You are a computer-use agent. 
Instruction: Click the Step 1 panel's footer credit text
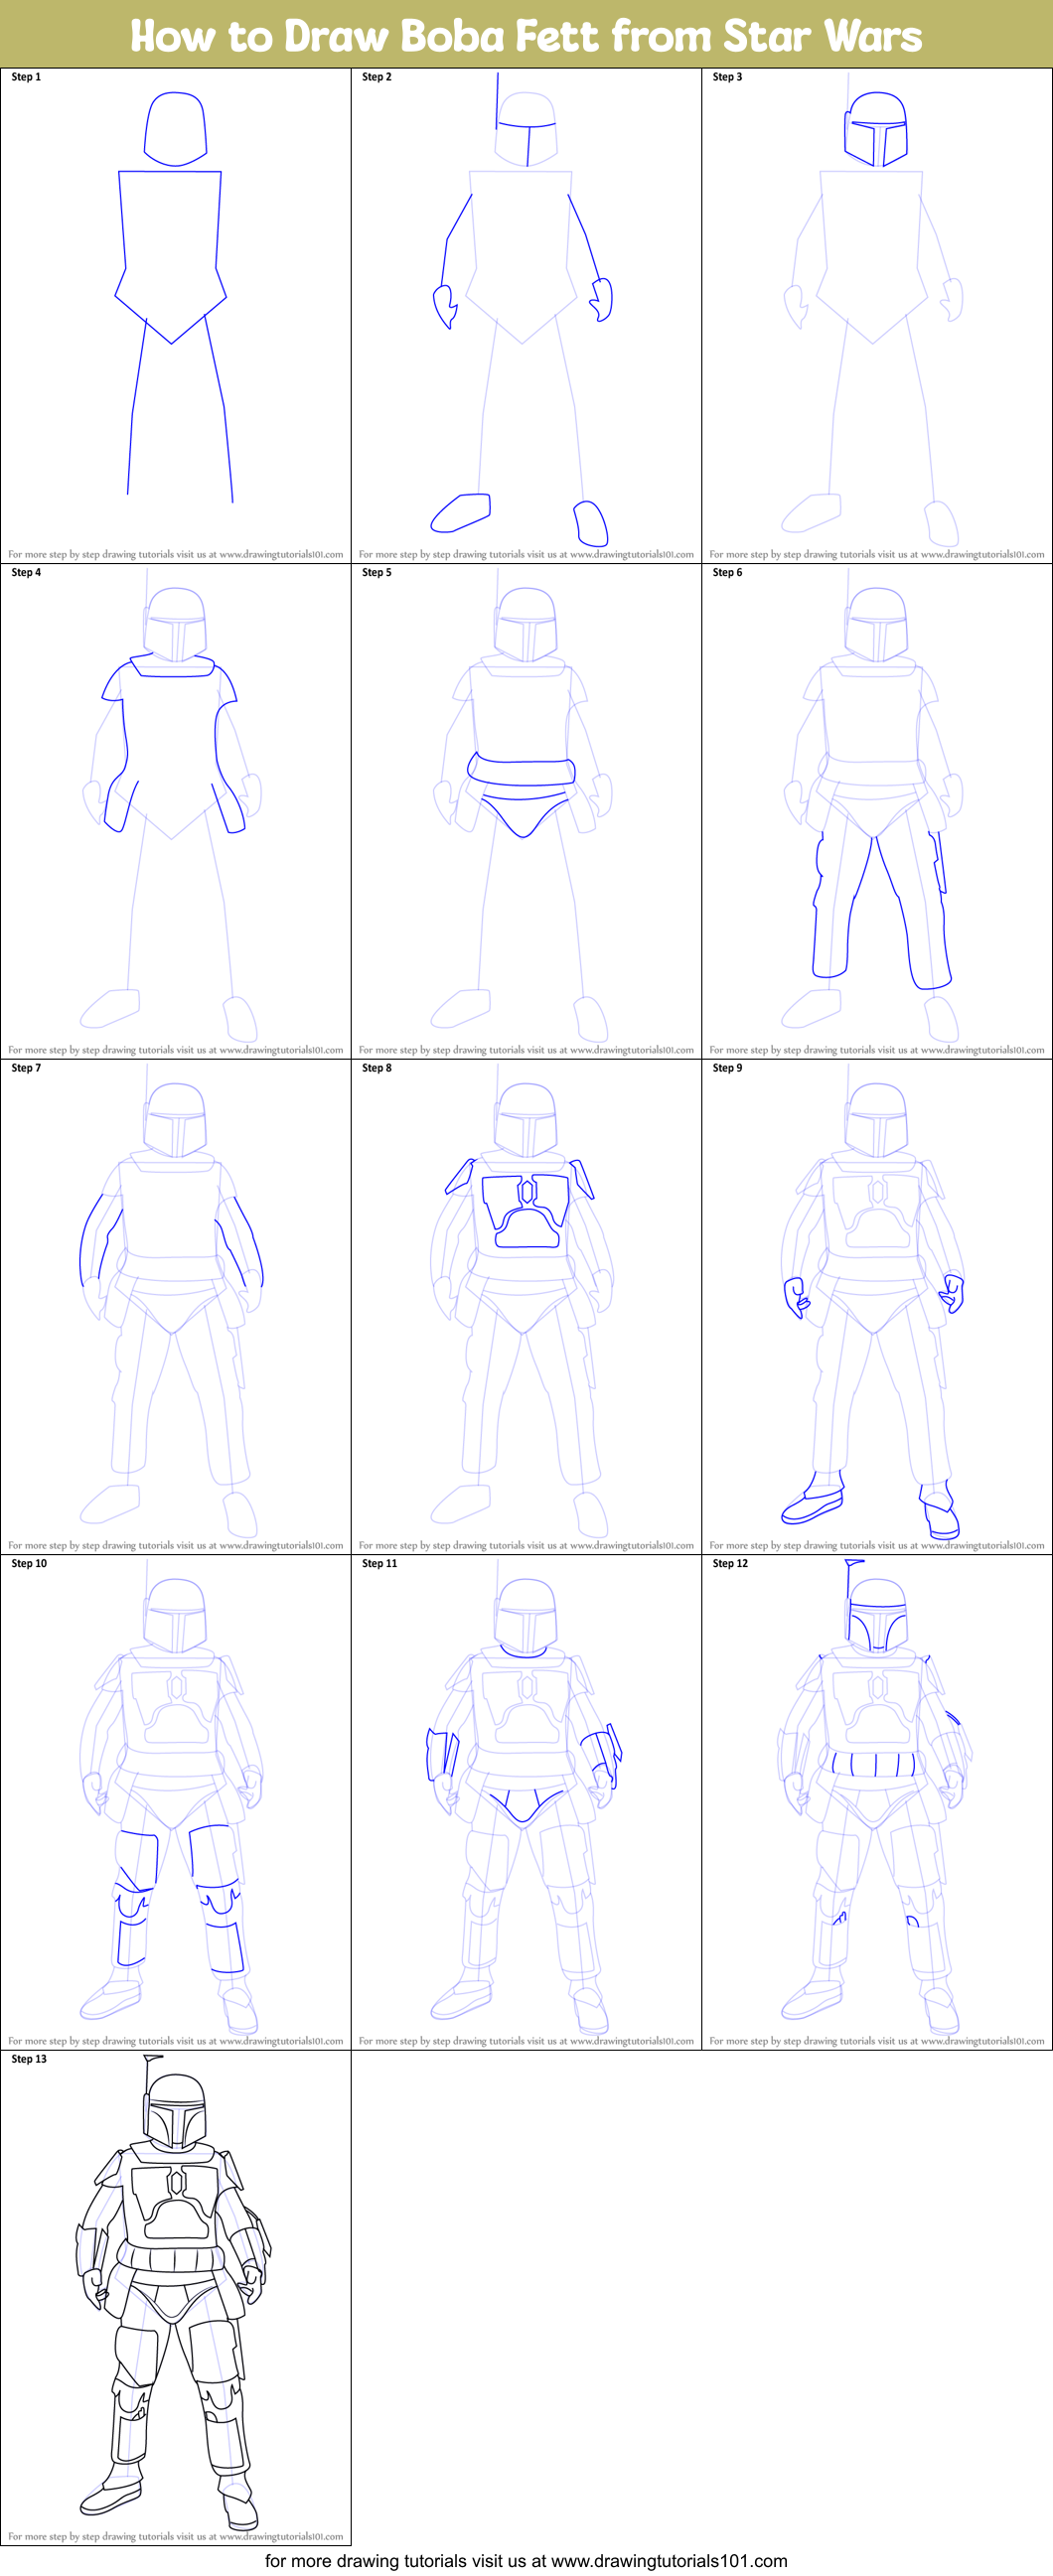click(175, 554)
